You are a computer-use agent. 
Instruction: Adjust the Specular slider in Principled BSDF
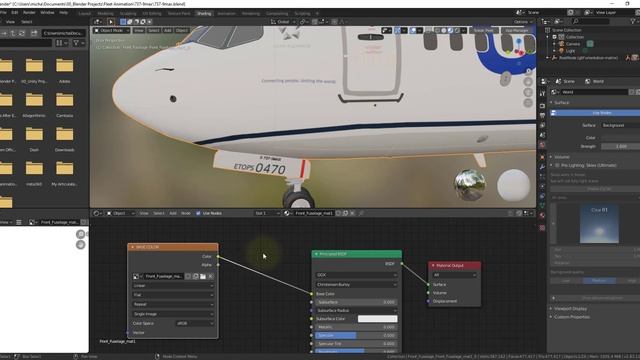pos(356,336)
